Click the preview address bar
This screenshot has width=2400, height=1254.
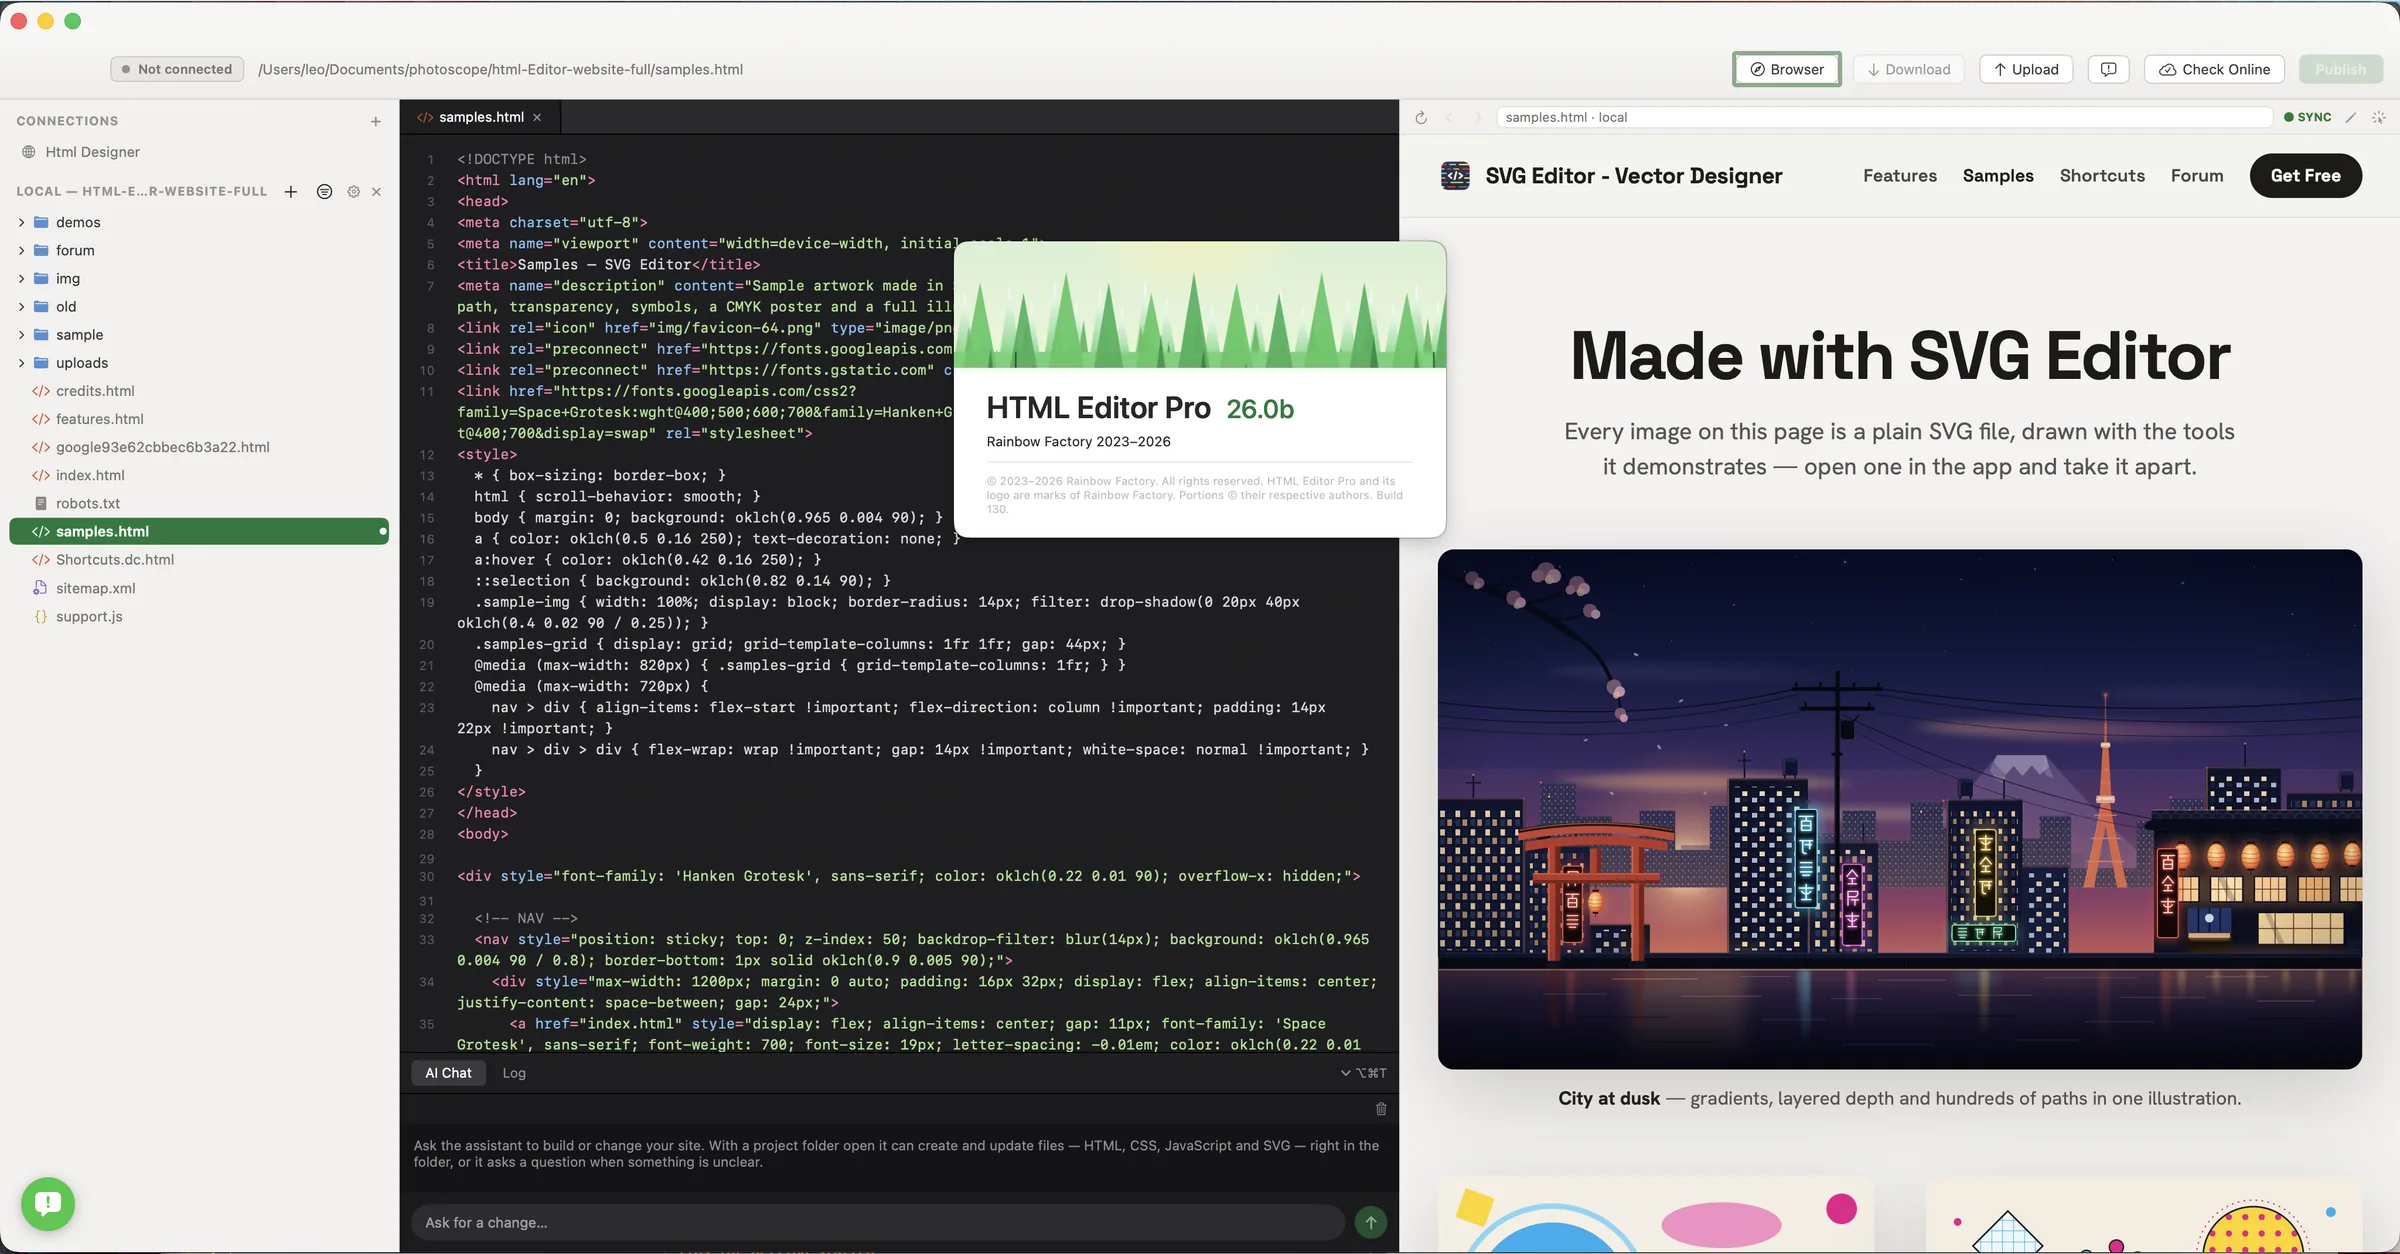click(1884, 117)
